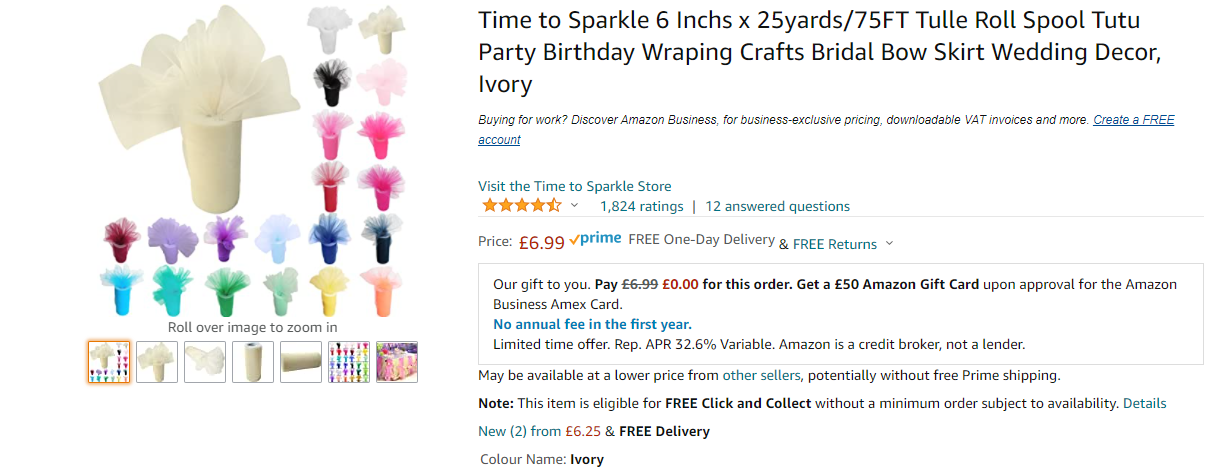Expand the FREE Returns details chevron
The height and width of the screenshot is (476, 1207).
click(890, 244)
